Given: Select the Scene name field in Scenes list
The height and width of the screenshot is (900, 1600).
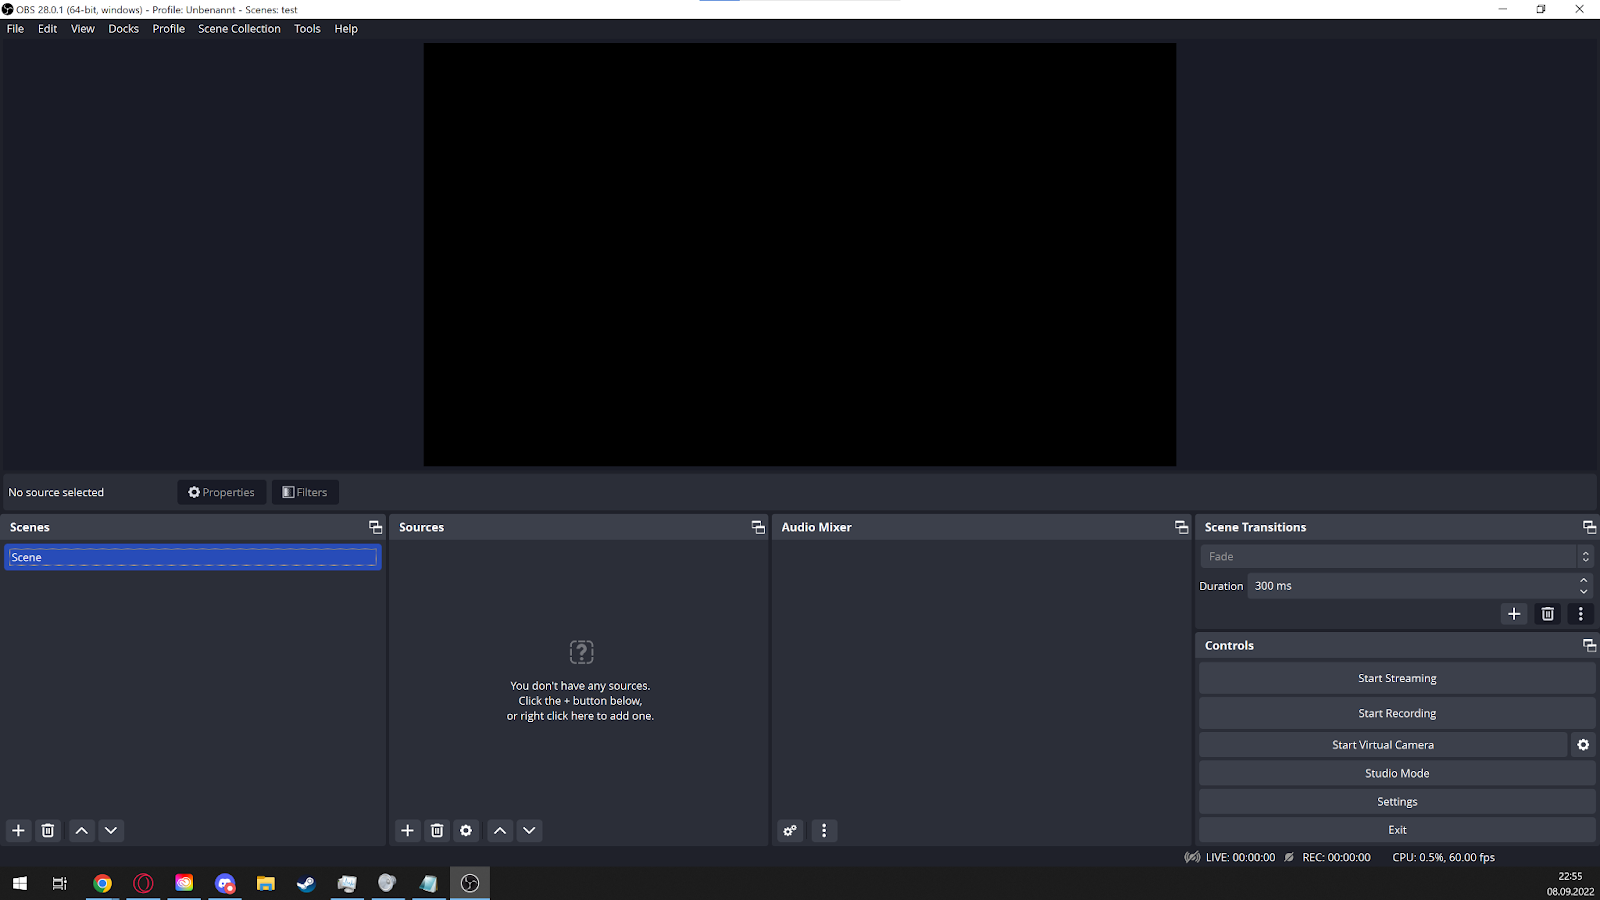Looking at the screenshot, I should (192, 557).
